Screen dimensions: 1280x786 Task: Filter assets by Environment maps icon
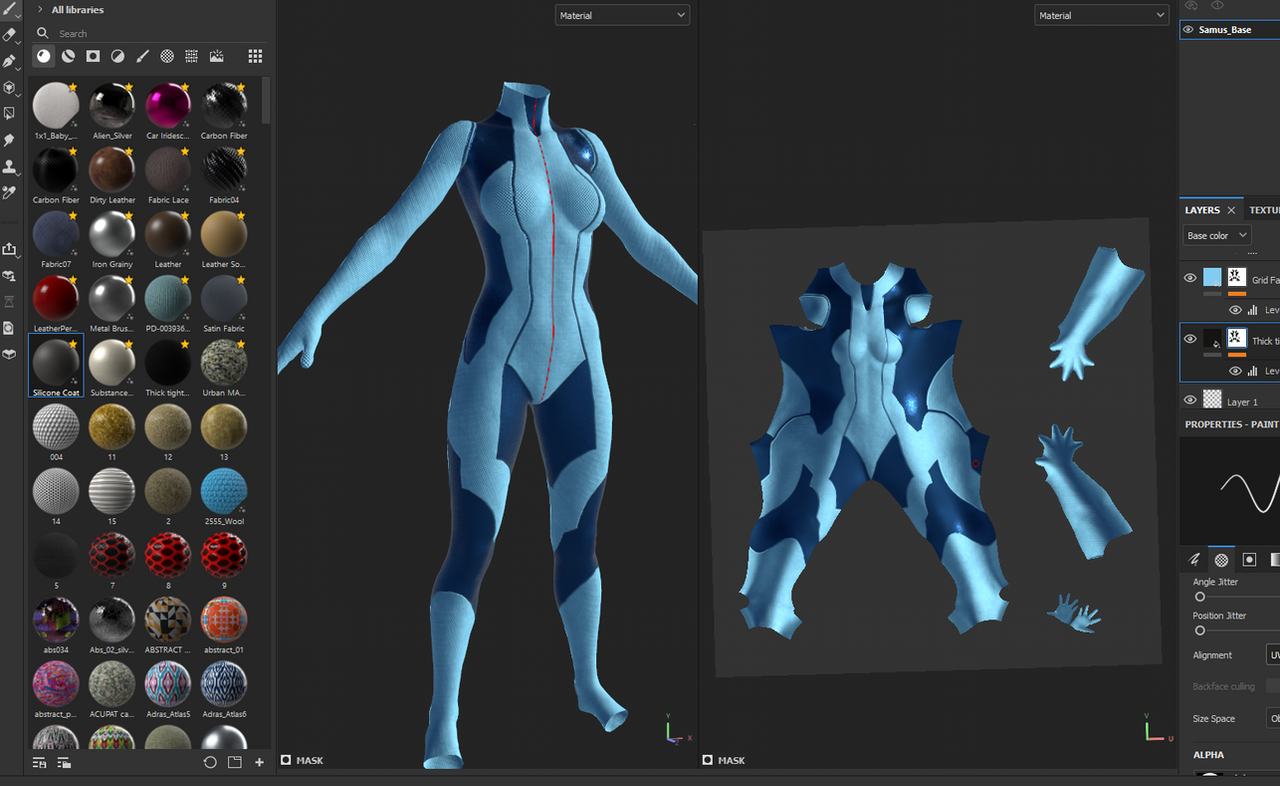(x=216, y=57)
